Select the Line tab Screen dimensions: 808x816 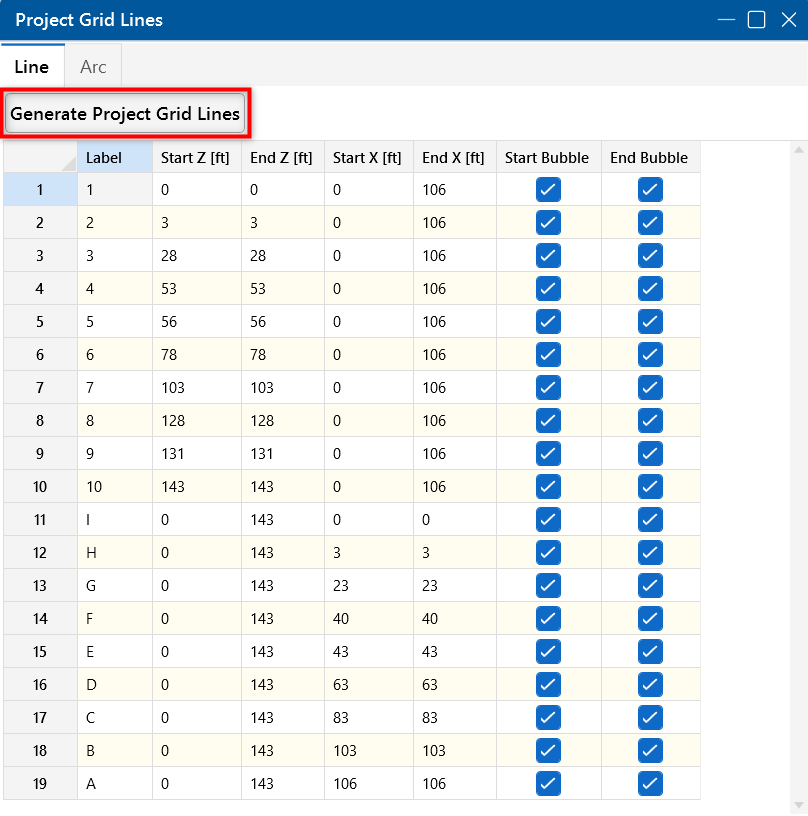(32, 67)
